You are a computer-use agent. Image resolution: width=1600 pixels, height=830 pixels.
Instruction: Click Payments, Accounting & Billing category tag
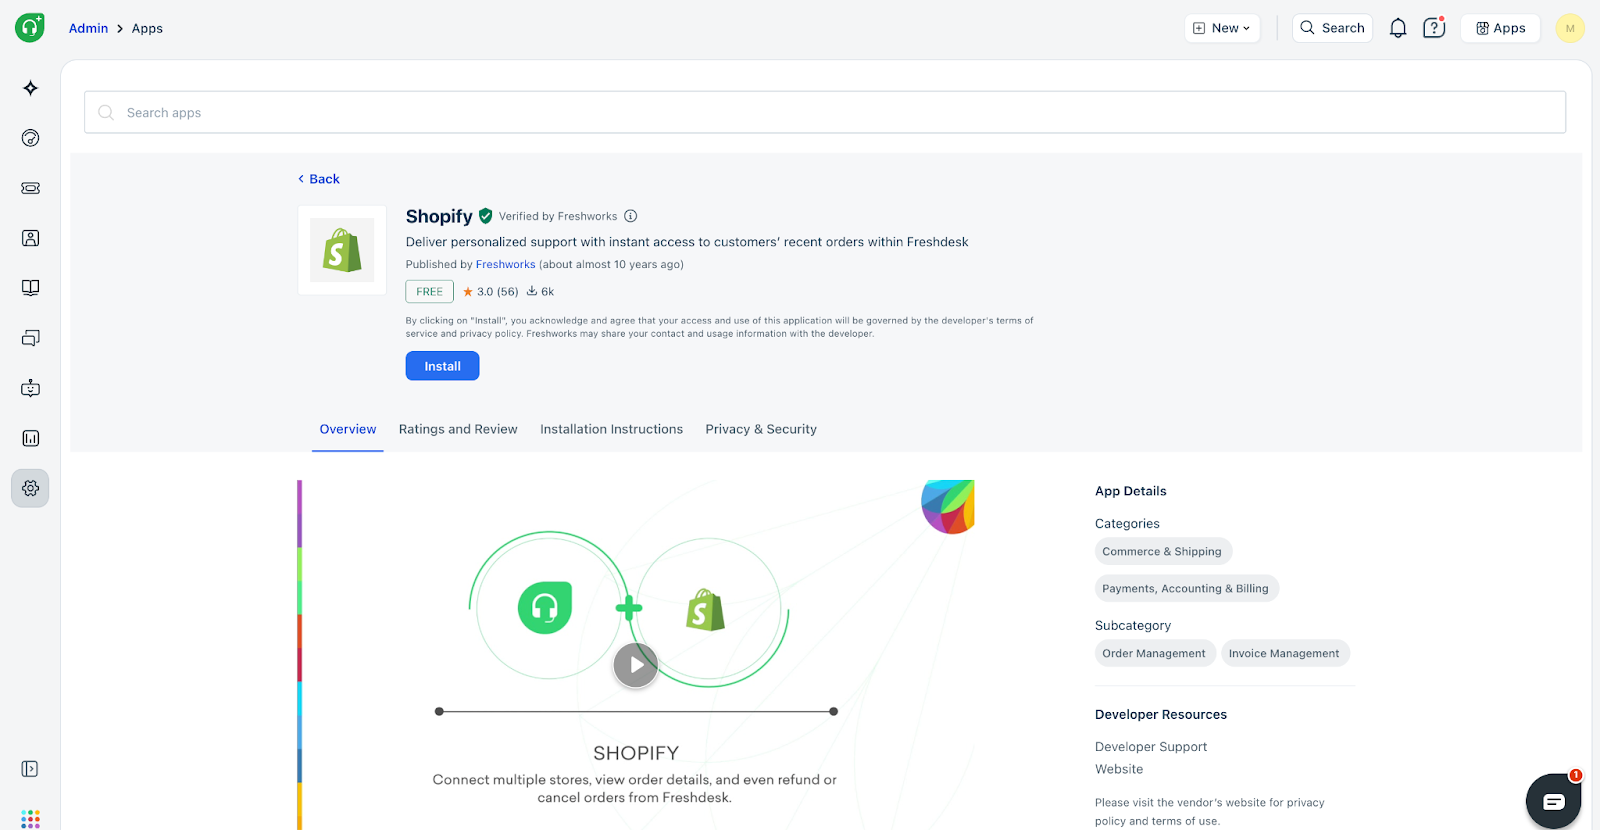coord(1186,589)
